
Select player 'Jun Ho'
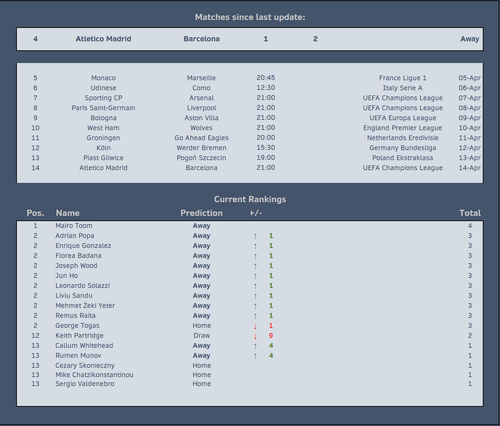click(66, 276)
